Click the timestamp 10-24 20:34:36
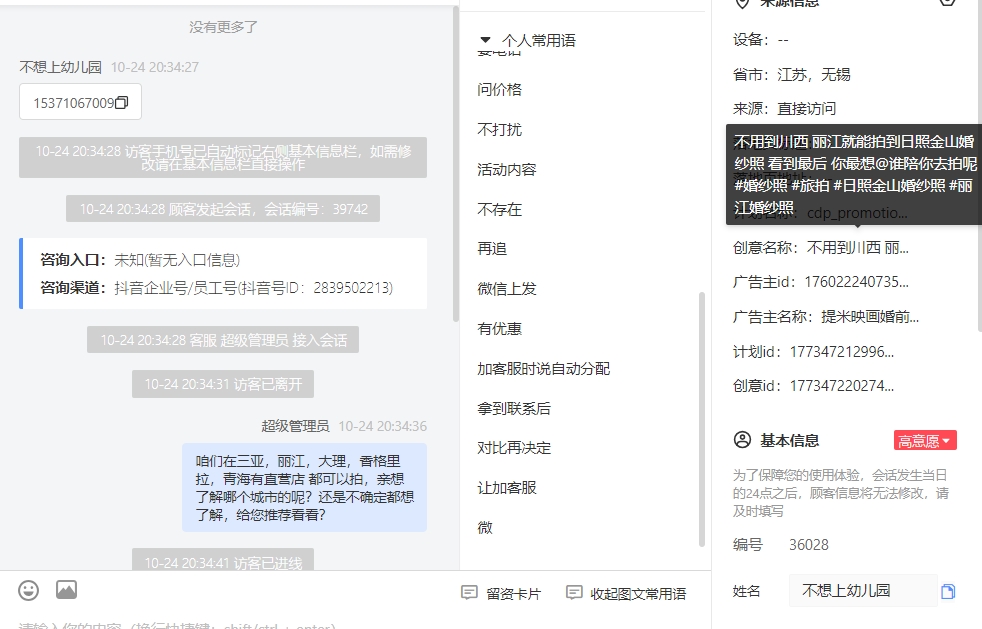982x629 pixels. [383, 426]
